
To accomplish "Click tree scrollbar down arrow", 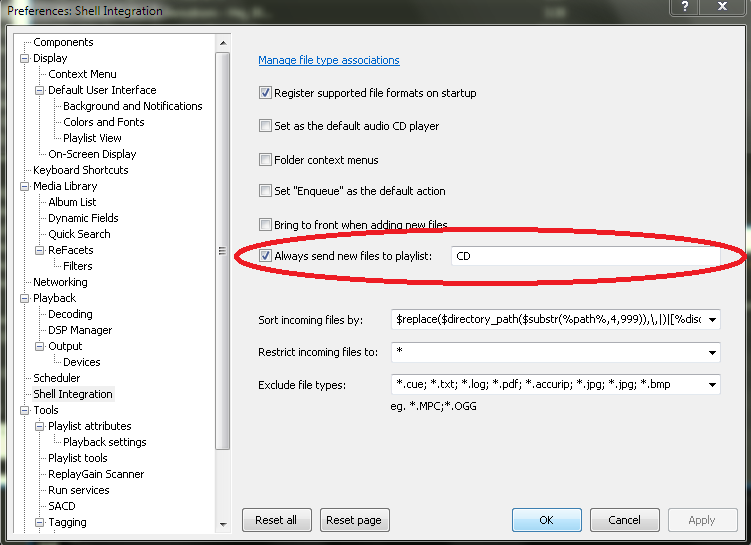I will tap(223, 524).
